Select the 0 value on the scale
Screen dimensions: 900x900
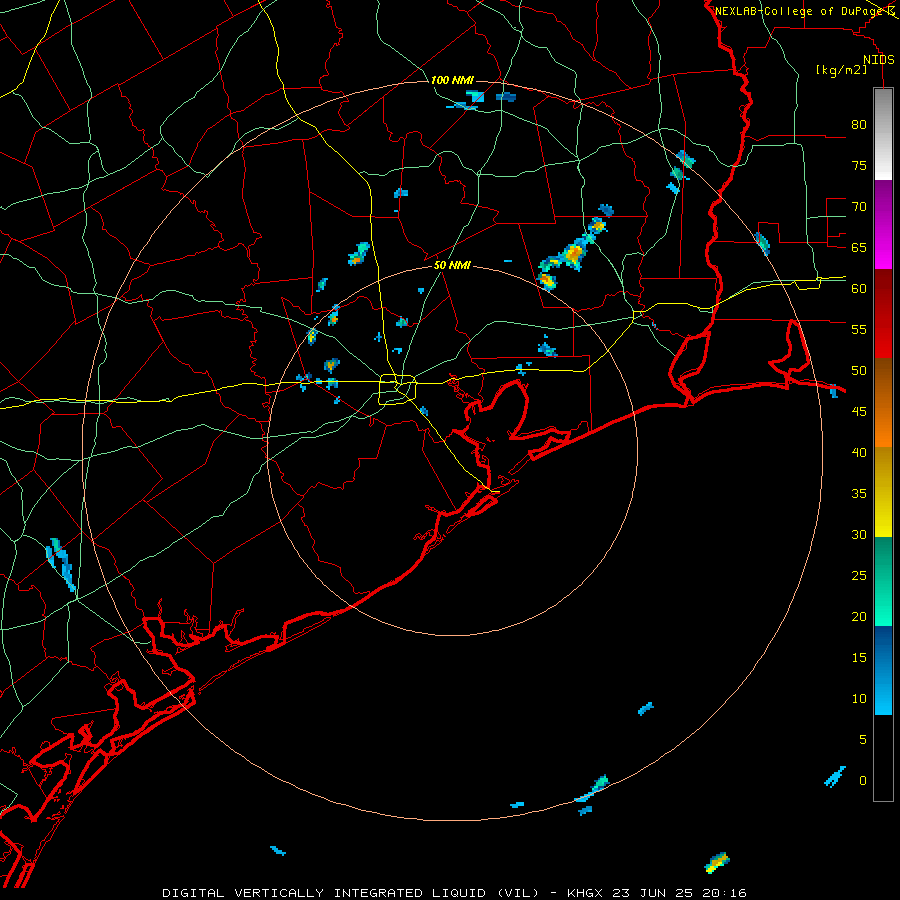(x=863, y=781)
